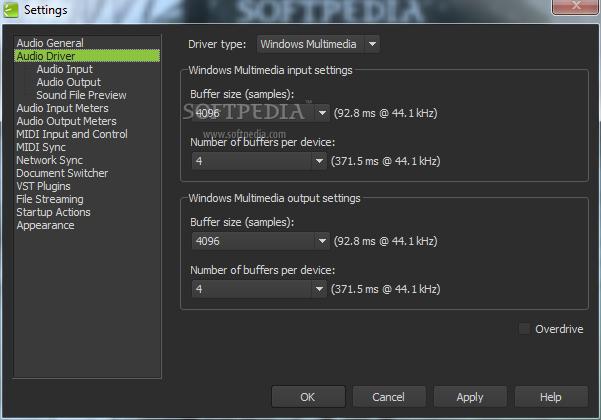Open VST Plugins settings
This screenshot has height=420, width=601.
click(43, 186)
